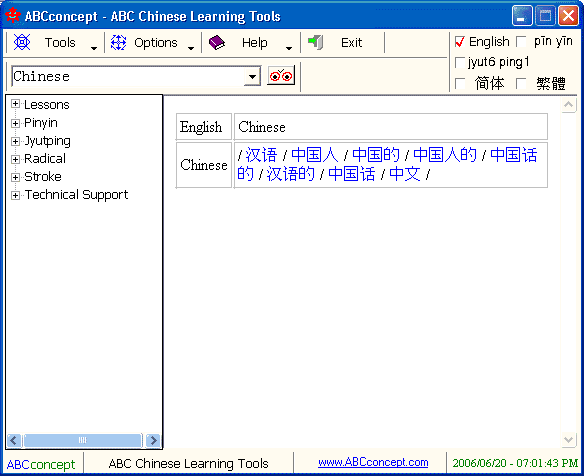Image resolution: width=584 pixels, height=476 pixels.
Task: Minimize the ABCconcept window
Action: click(522, 16)
